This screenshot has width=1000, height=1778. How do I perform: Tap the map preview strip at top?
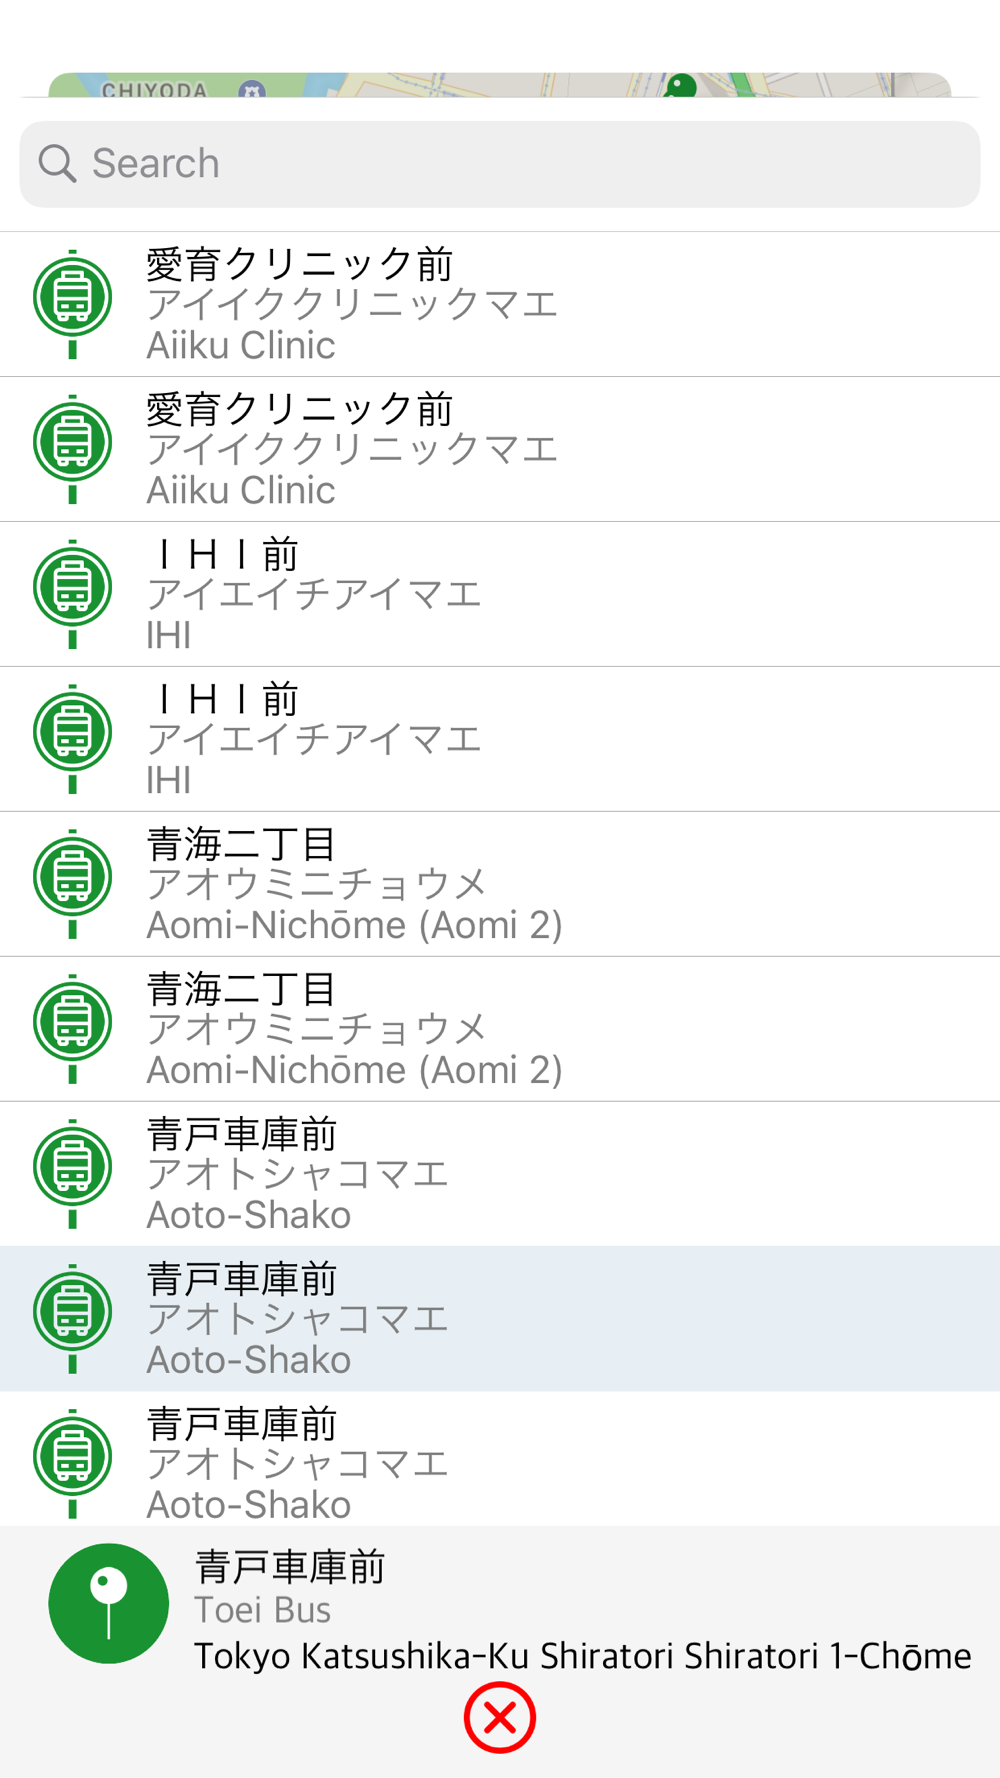pos(500,84)
